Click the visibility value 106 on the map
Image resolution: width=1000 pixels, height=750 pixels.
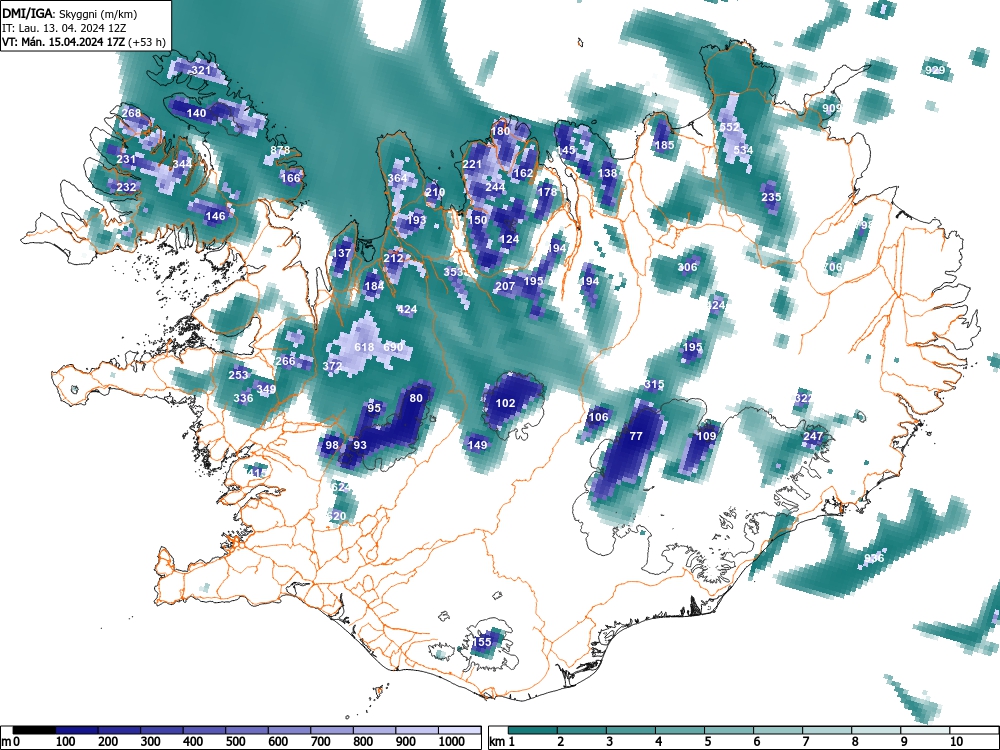tap(598, 417)
